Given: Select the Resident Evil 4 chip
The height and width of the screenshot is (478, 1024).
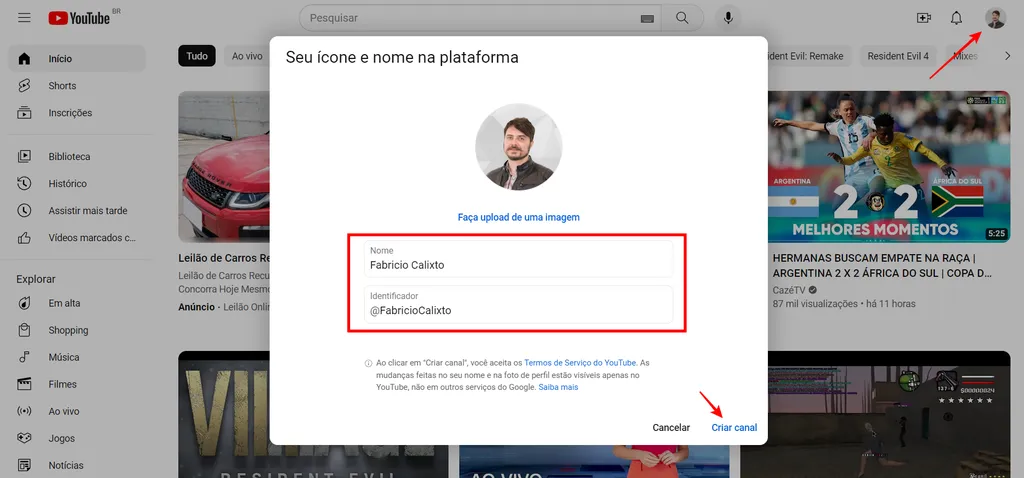Looking at the screenshot, I should click(x=898, y=56).
